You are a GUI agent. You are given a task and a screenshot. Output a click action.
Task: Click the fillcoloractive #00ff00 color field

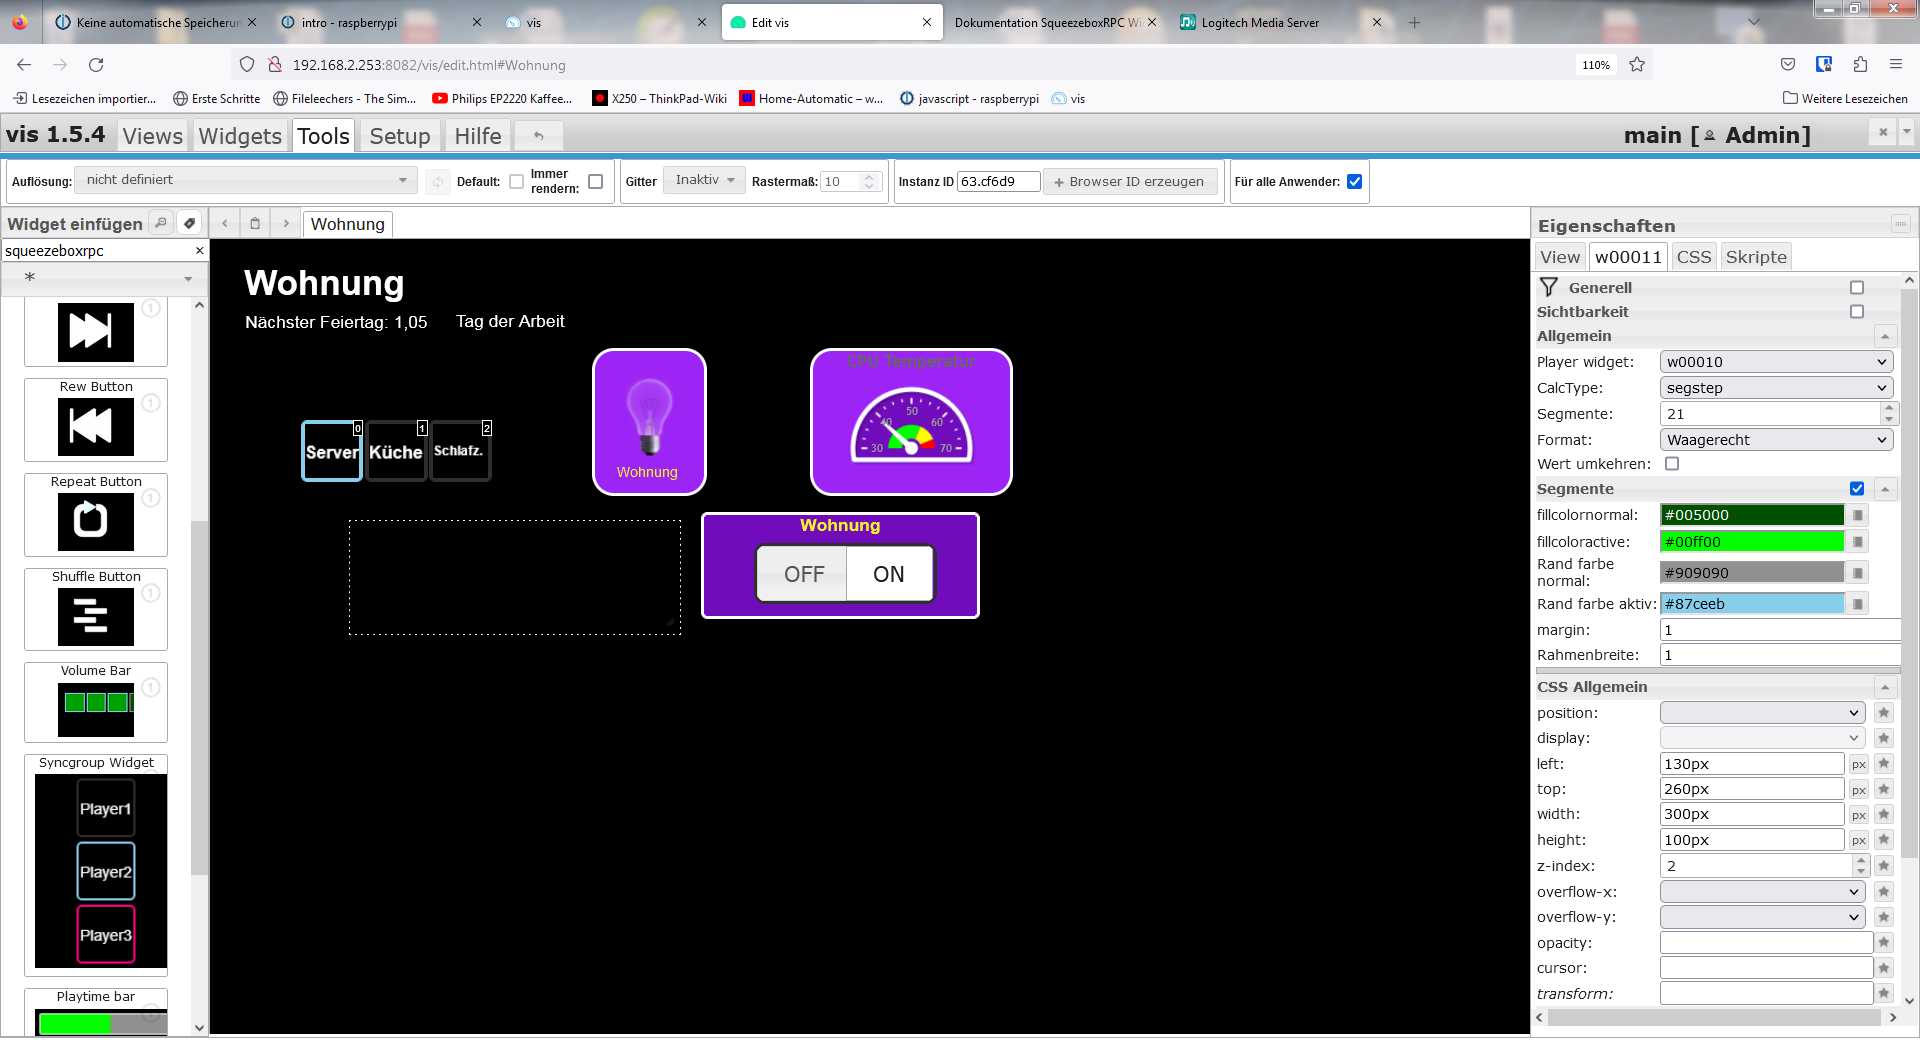[1752, 542]
